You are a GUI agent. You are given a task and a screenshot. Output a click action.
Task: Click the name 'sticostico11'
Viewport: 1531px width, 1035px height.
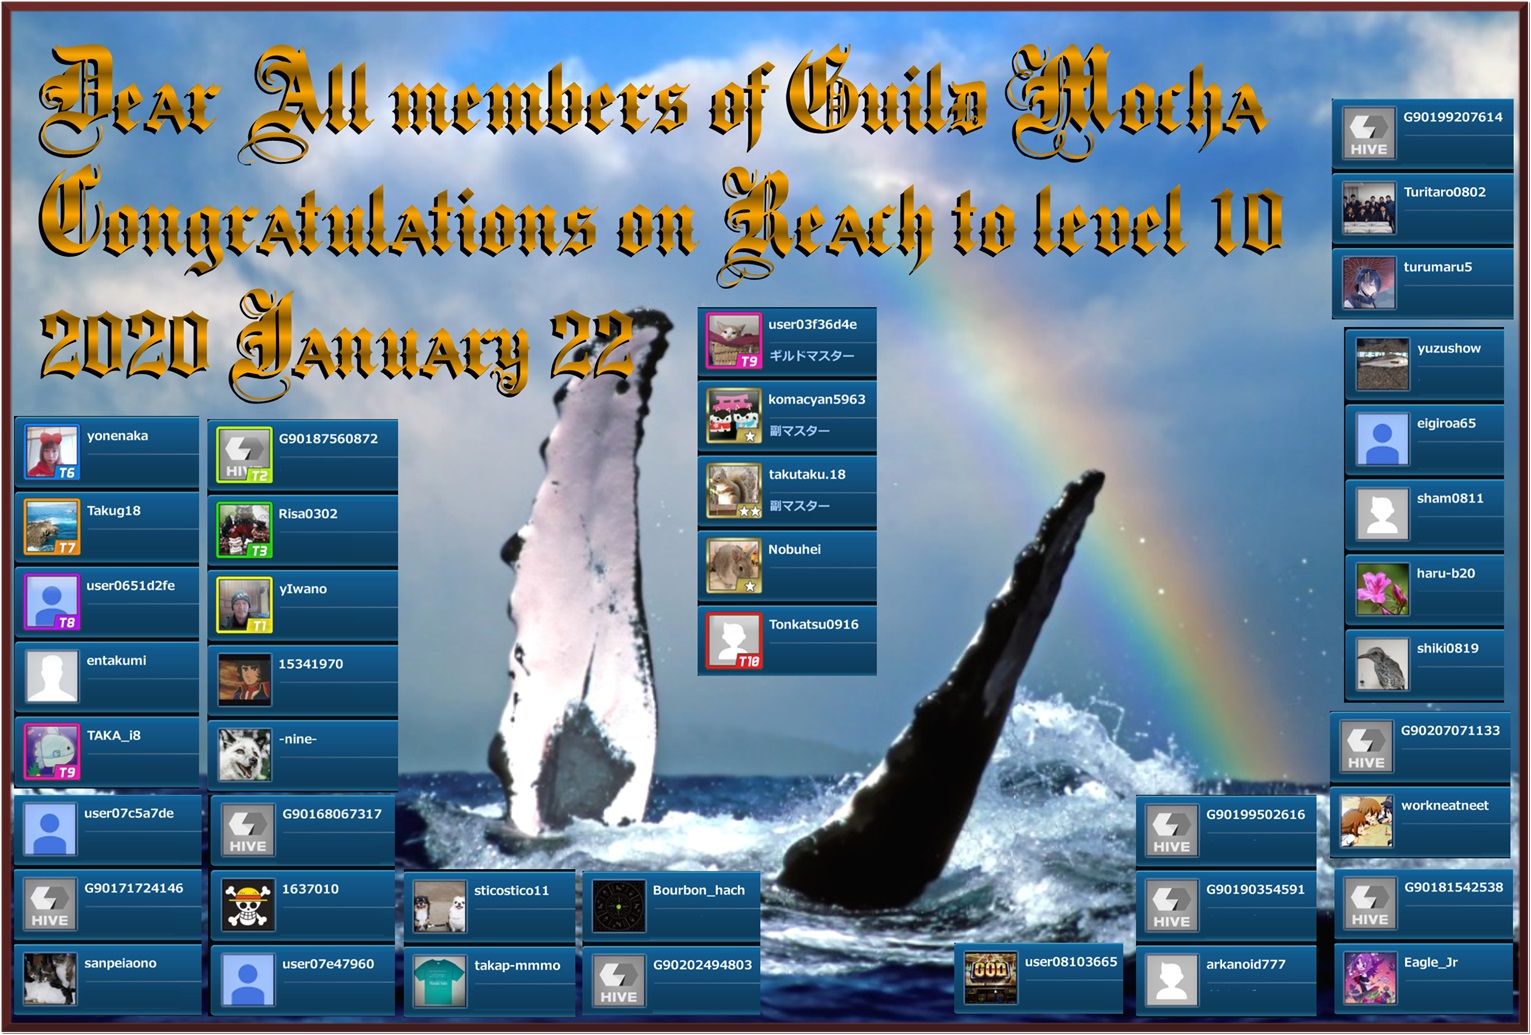(511, 890)
